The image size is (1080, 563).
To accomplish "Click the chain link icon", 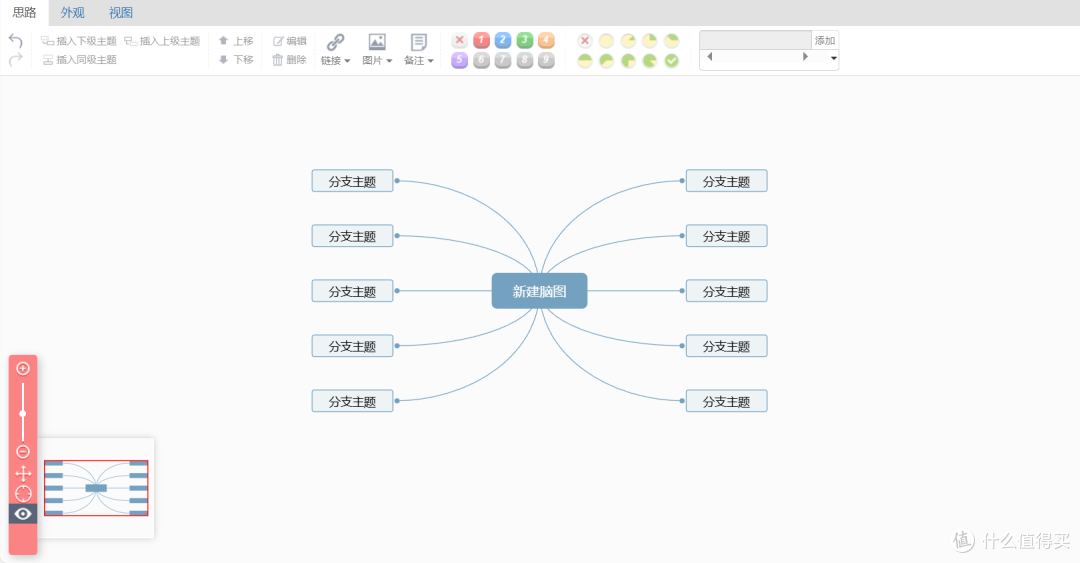I will (x=335, y=42).
